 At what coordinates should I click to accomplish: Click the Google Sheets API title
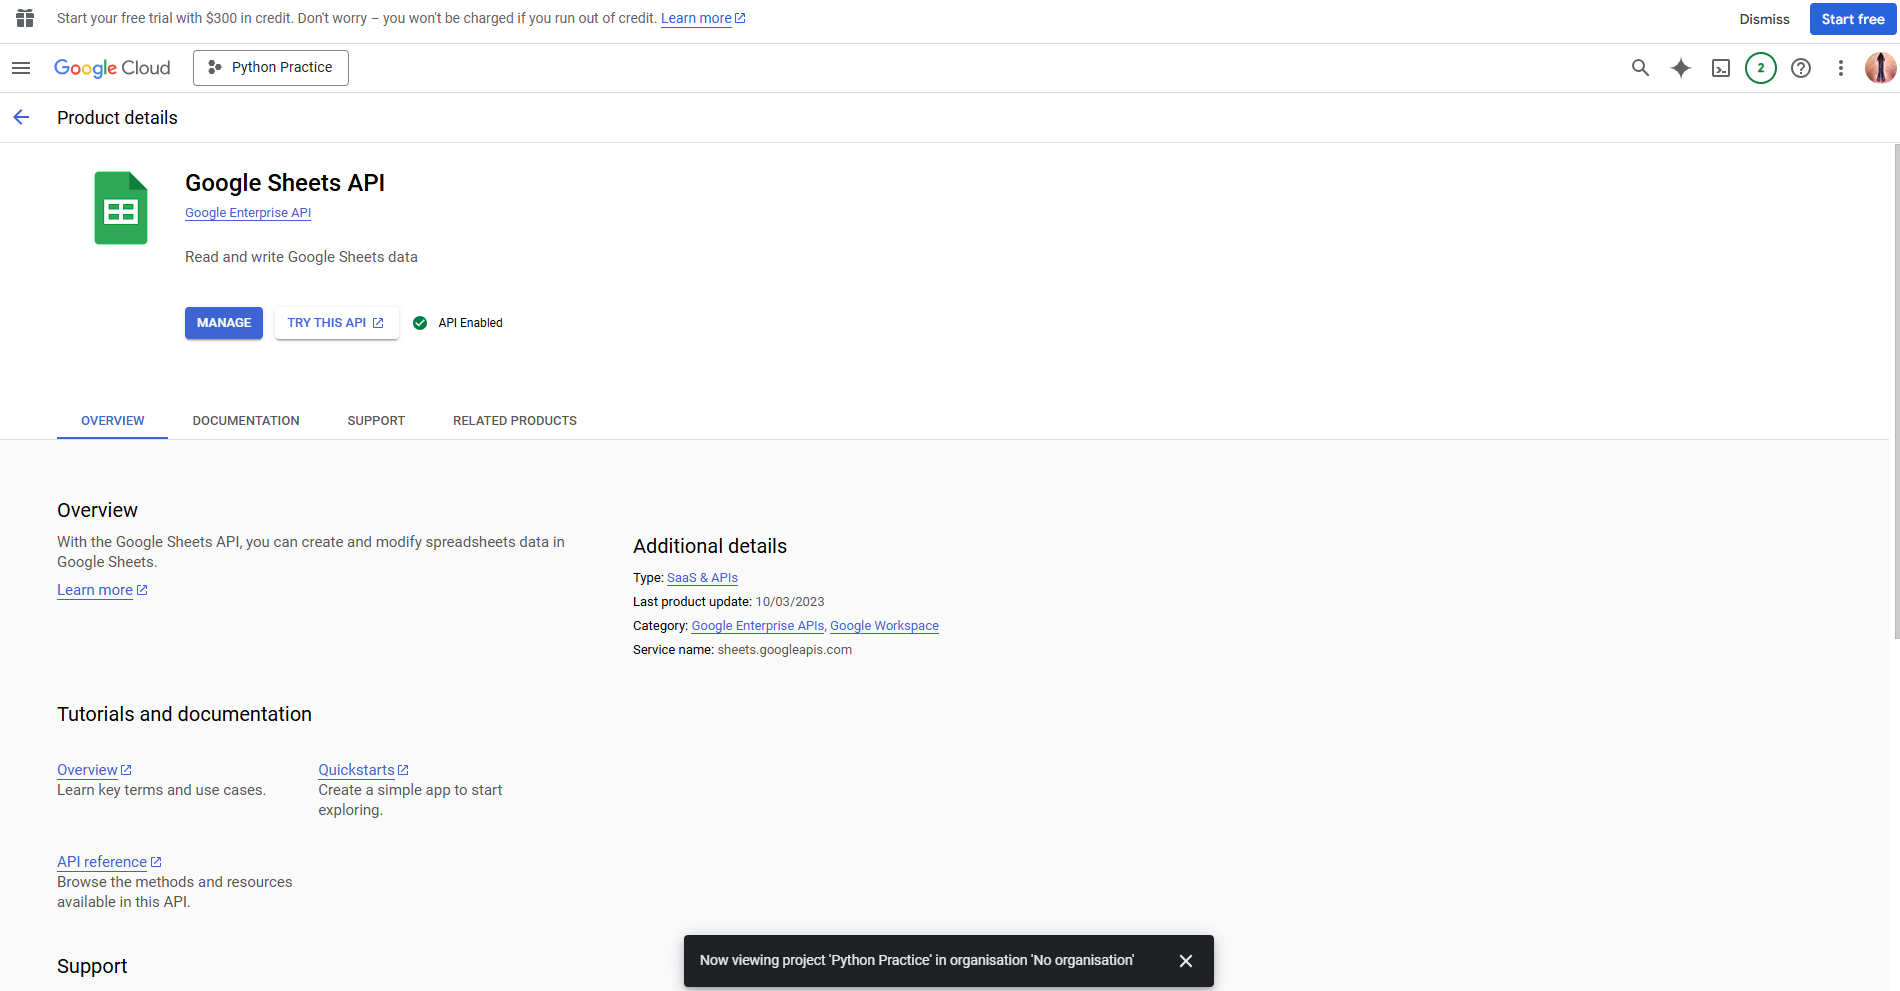click(285, 183)
